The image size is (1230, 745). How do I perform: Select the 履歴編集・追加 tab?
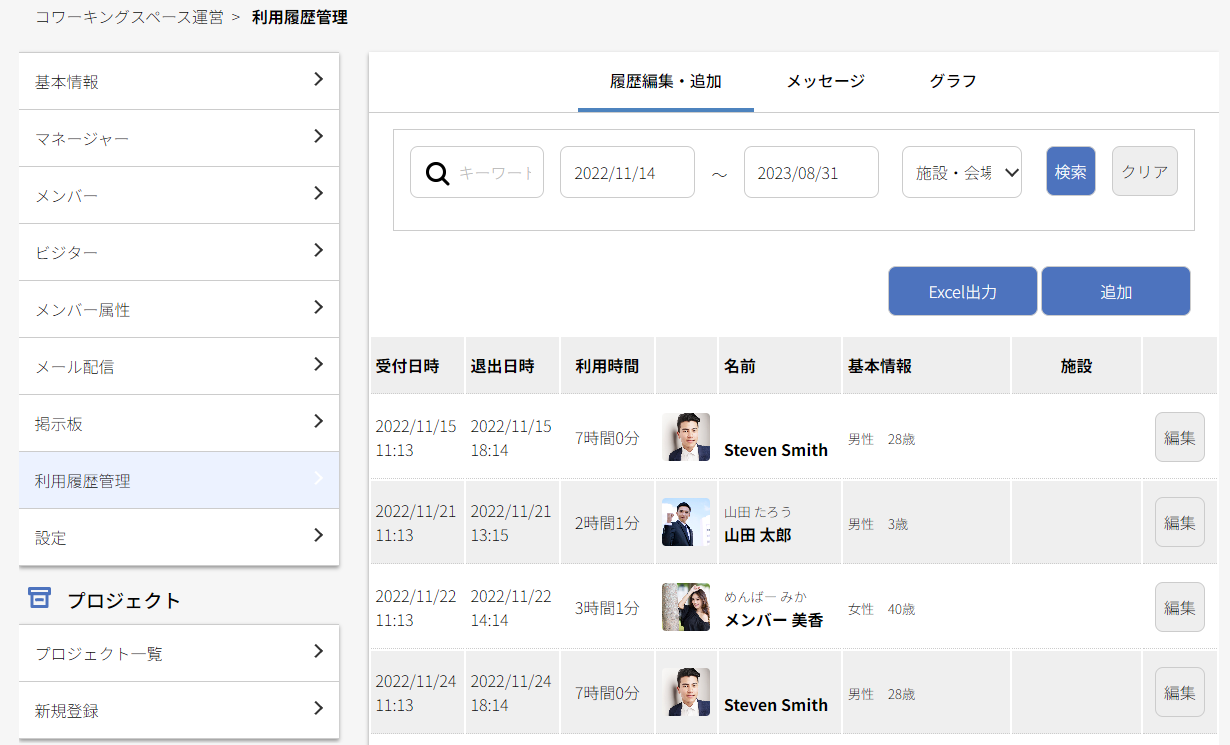click(665, 81)
